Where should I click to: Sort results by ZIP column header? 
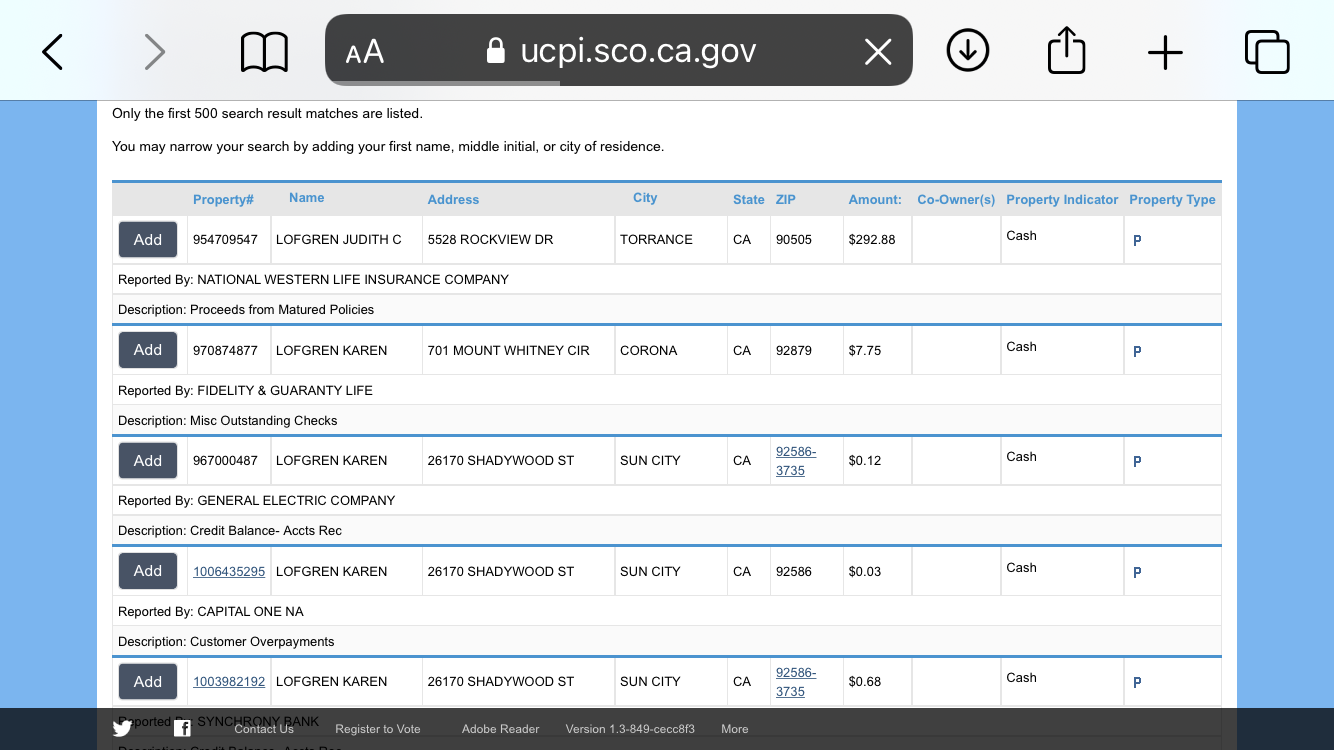[786, 200]
